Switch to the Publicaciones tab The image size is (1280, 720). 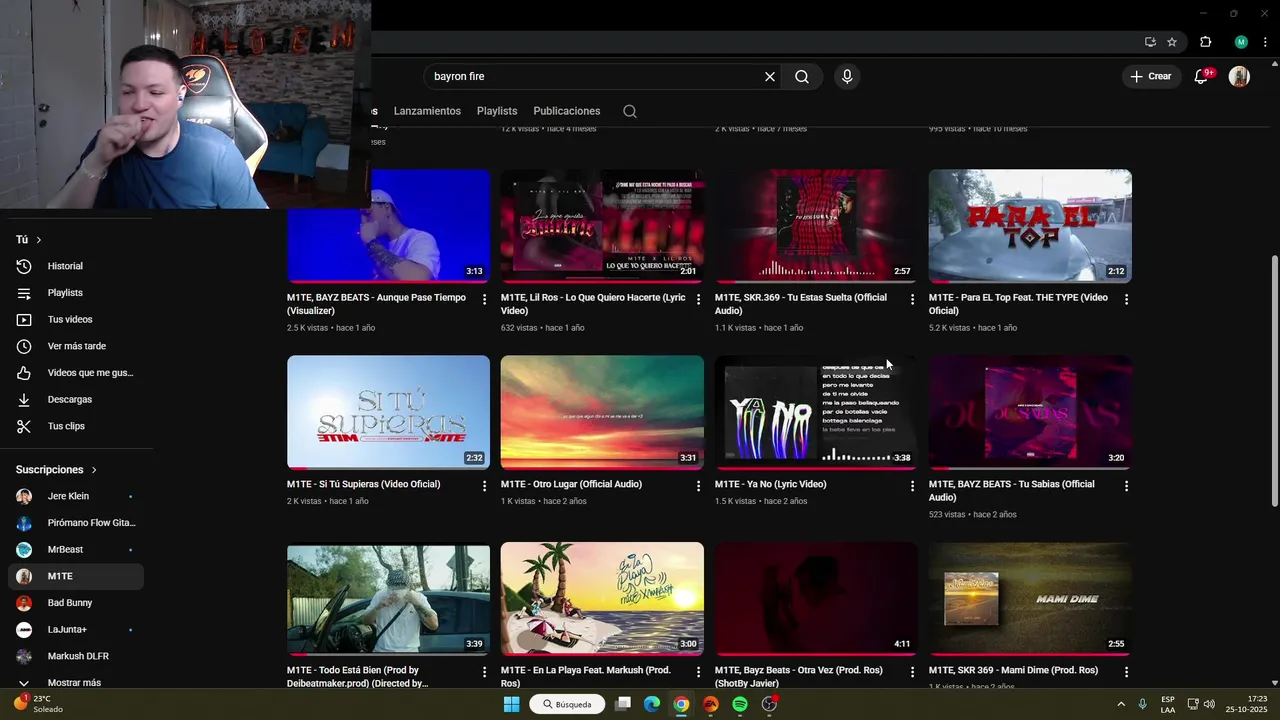pyautogui.click(x=567, y=111)
